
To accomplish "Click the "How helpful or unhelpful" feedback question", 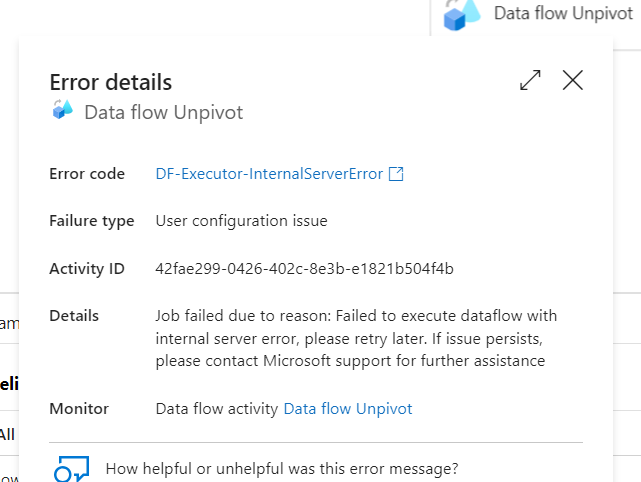I will pyautogui.click(x=282, y=468).
